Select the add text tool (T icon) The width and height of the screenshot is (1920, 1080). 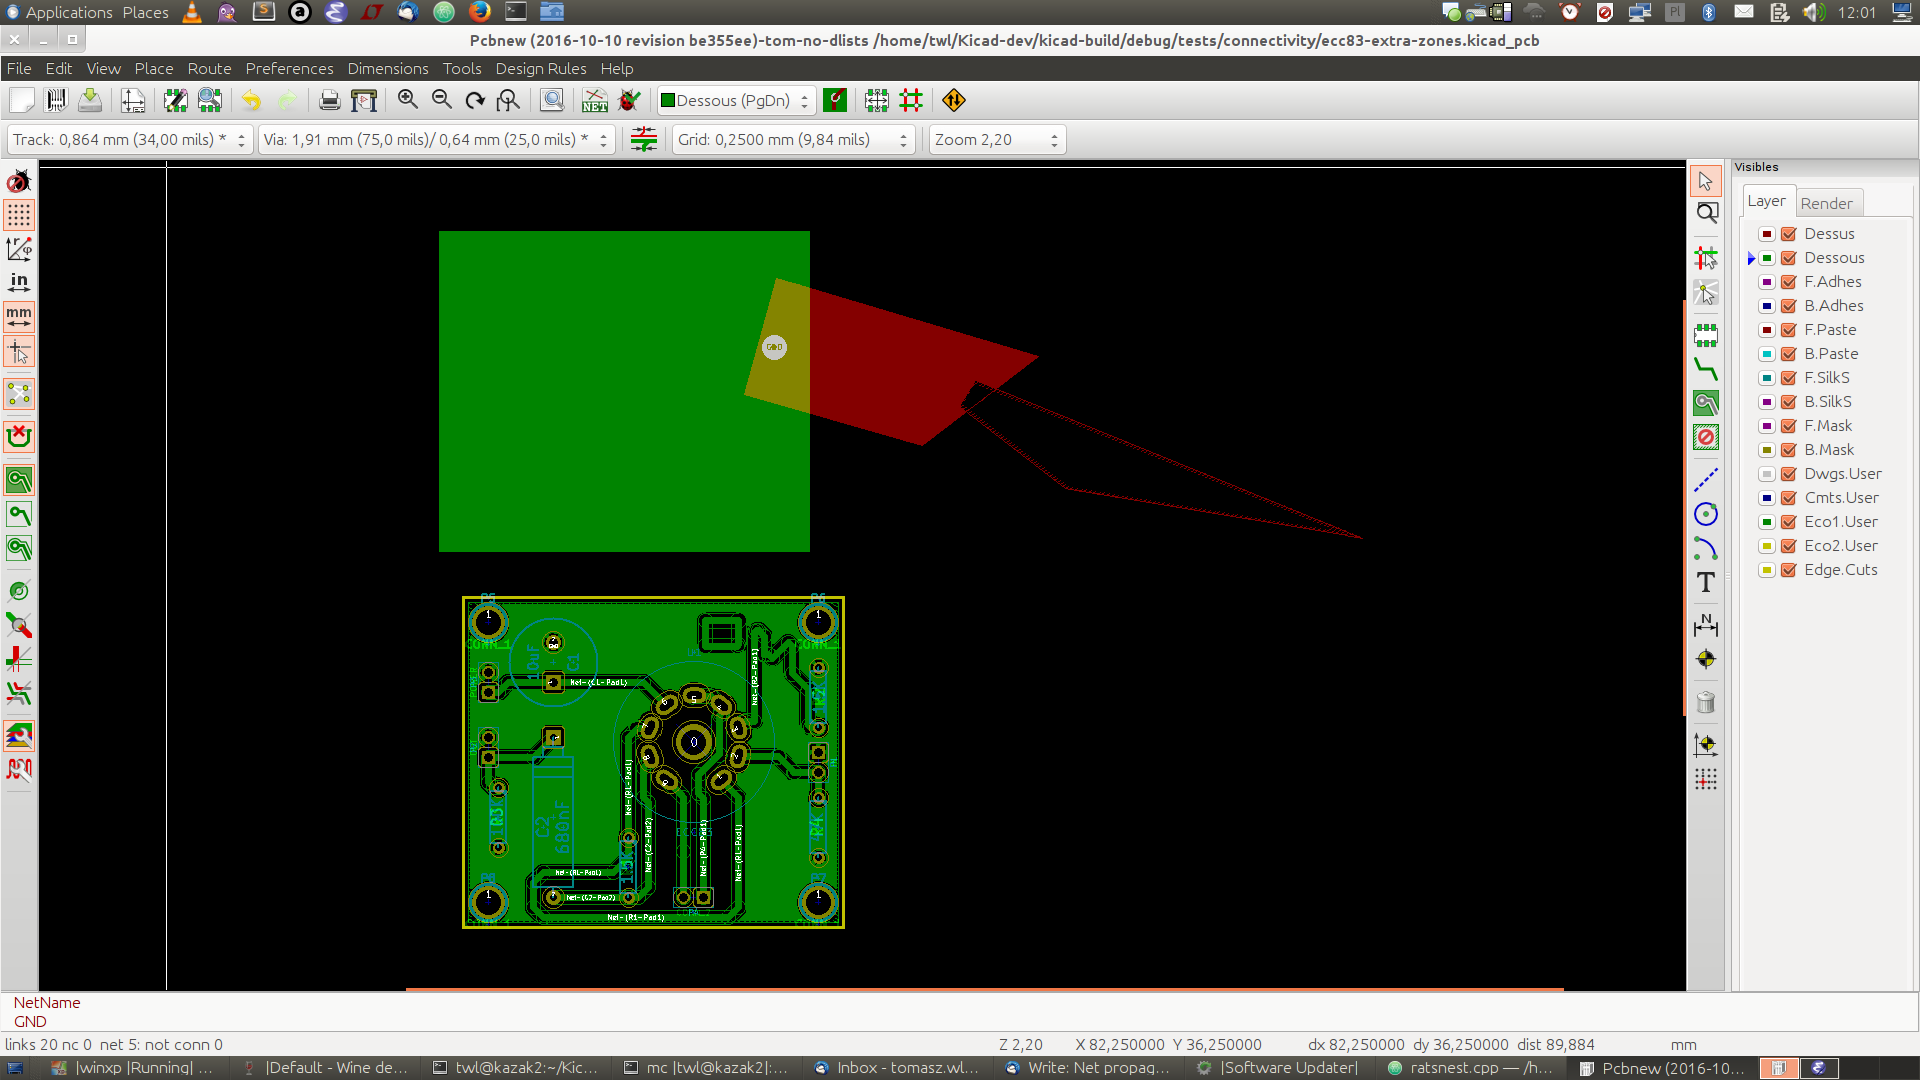pos(1706,582)
